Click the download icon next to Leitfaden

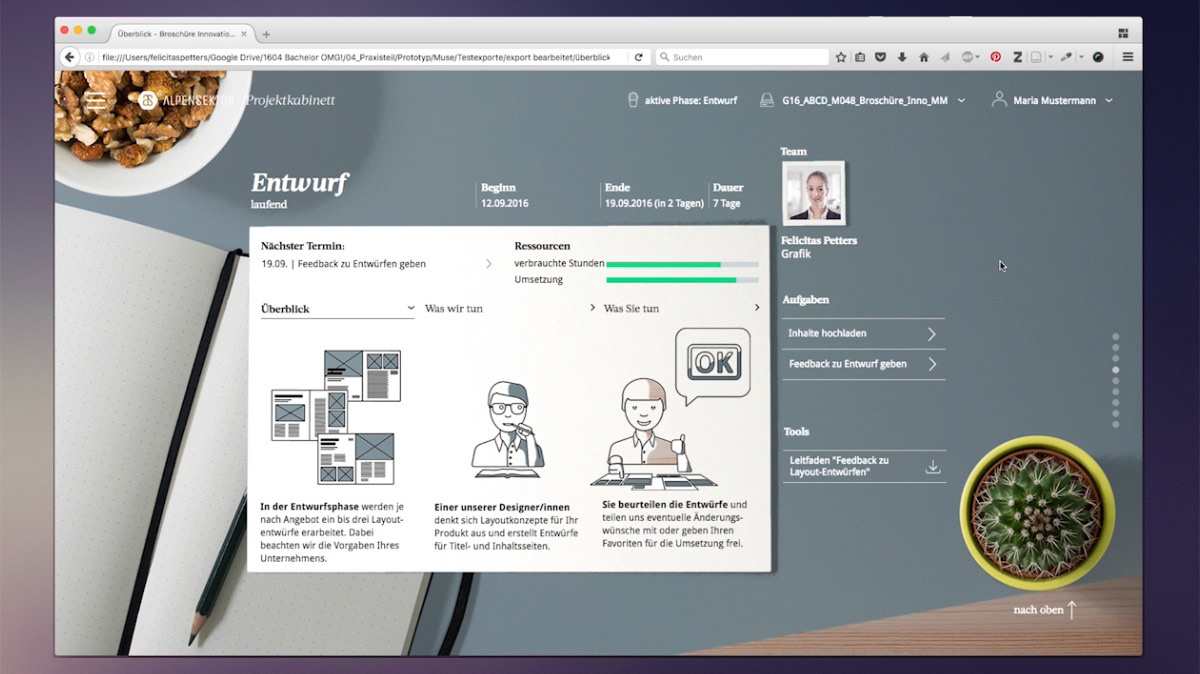(x=933, y=466)
